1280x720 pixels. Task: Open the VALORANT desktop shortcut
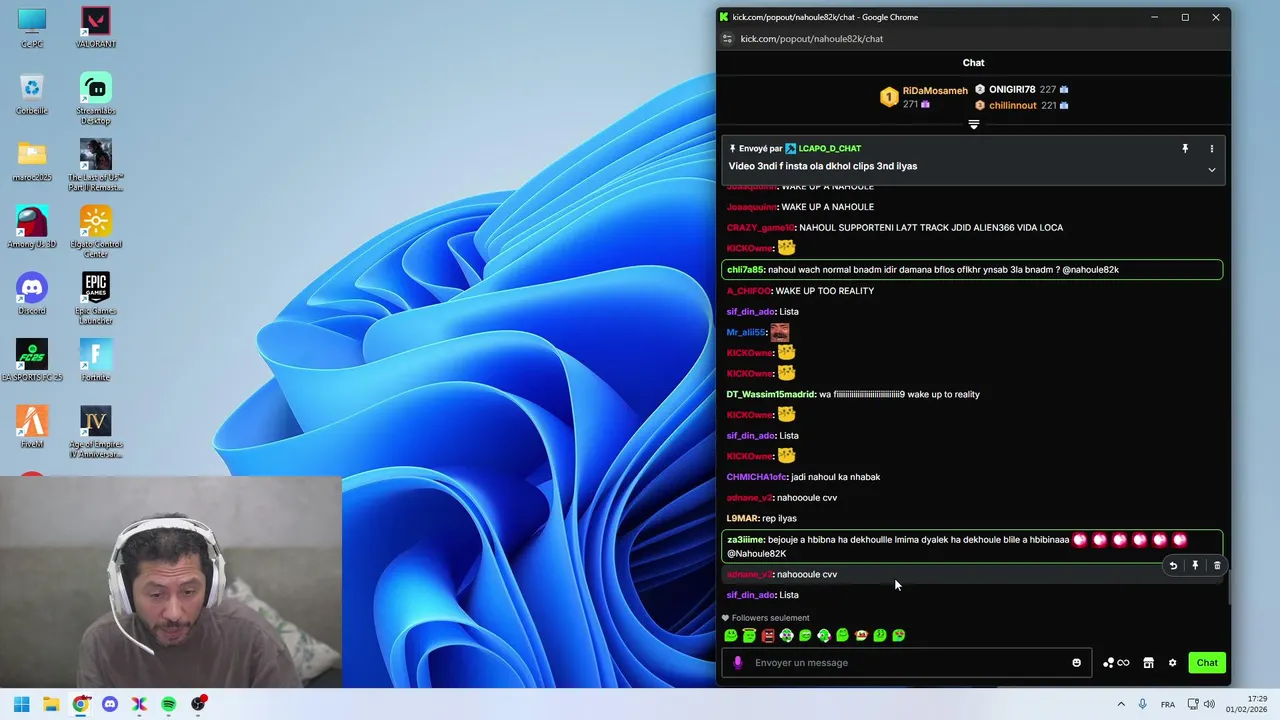pos(96,28)
